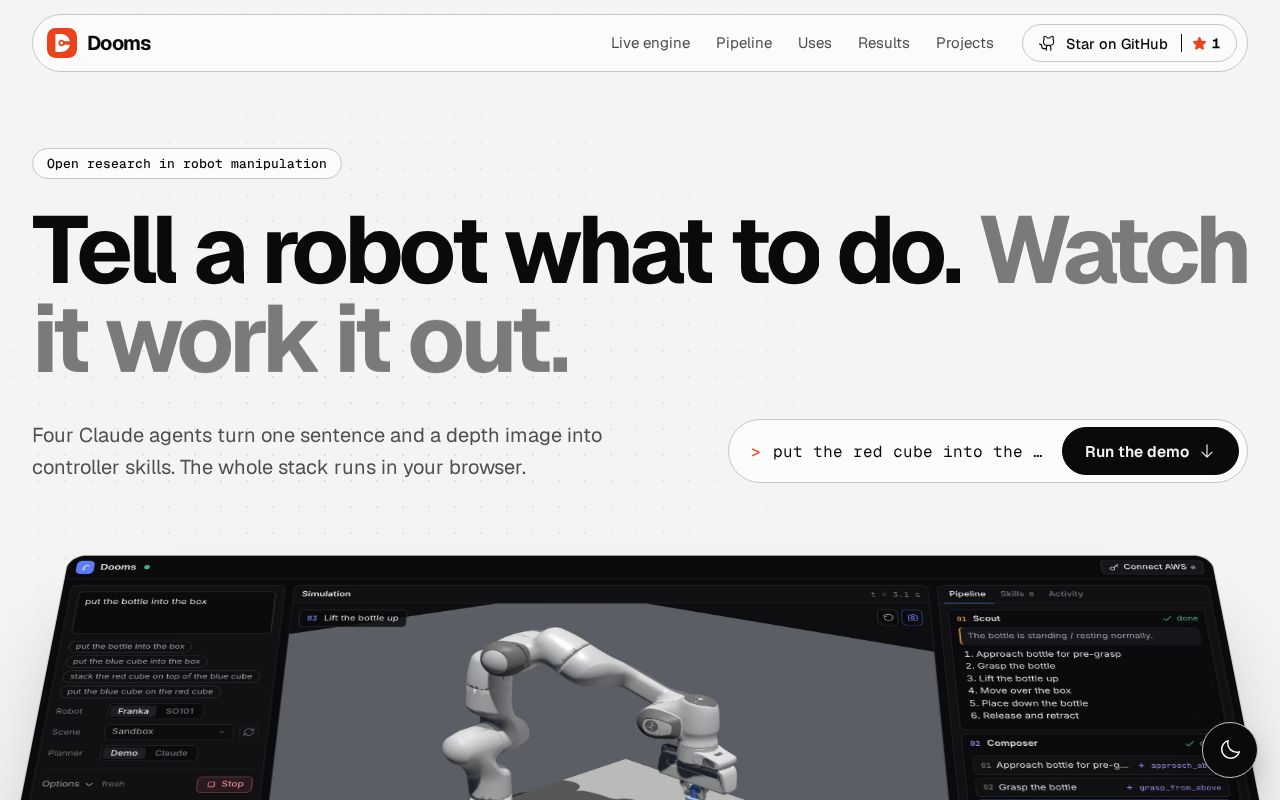Switch planner to Claude
Viewport: 1280px width, 800px height.
pos(171,753)
